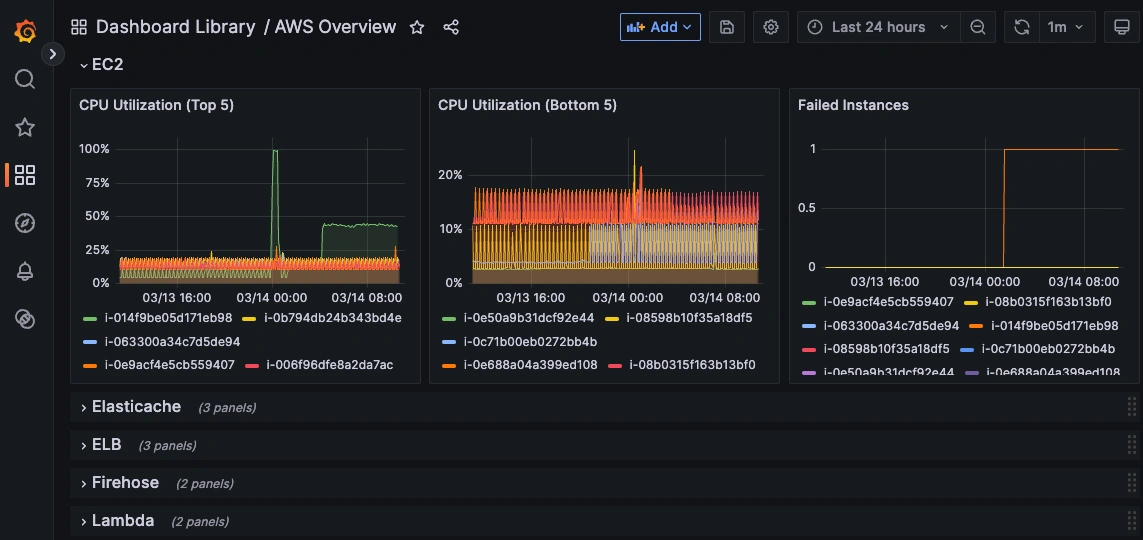Click the Dashboard Library breadcrumb
The width and height of the screenshot is (1143, 540).
(x=176, y=28)
